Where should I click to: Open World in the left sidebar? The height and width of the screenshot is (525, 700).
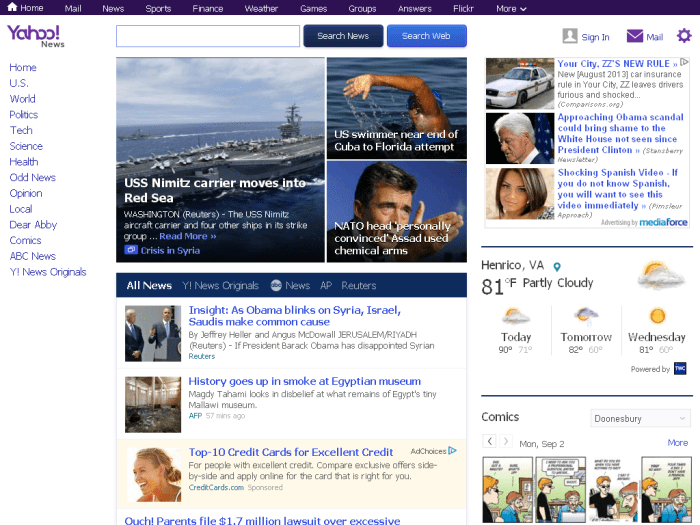[x=22, y=99]
